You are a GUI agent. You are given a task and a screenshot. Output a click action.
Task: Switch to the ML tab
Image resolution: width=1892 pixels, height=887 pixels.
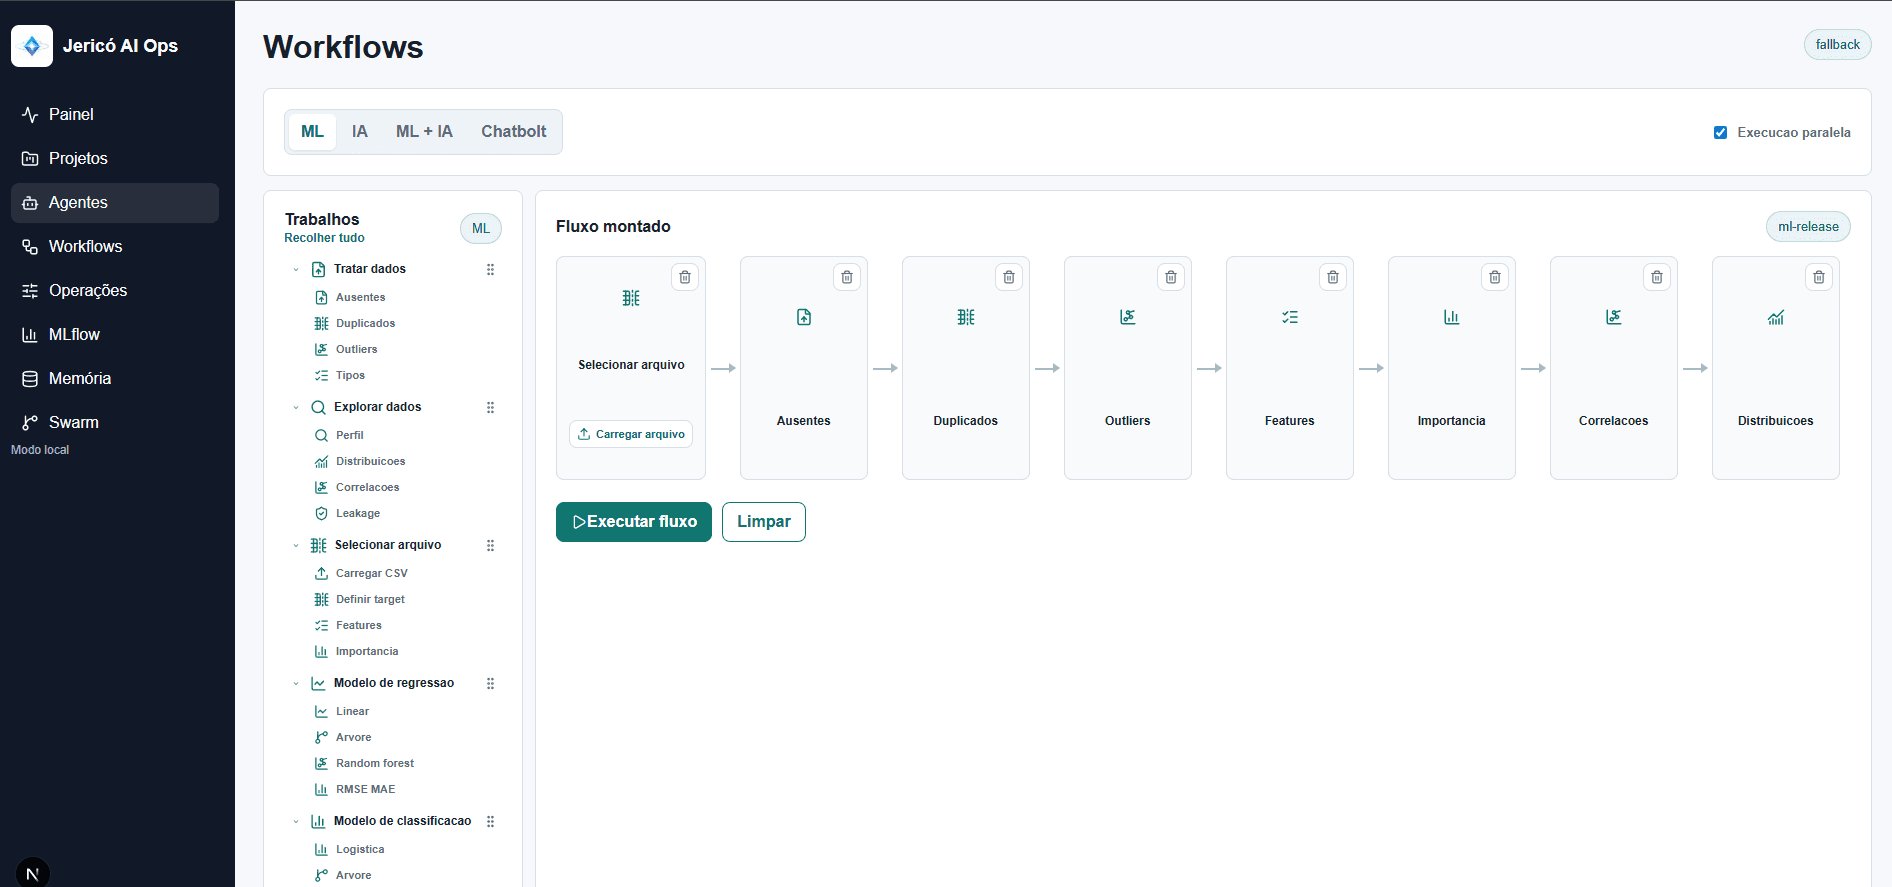[312, 132]
